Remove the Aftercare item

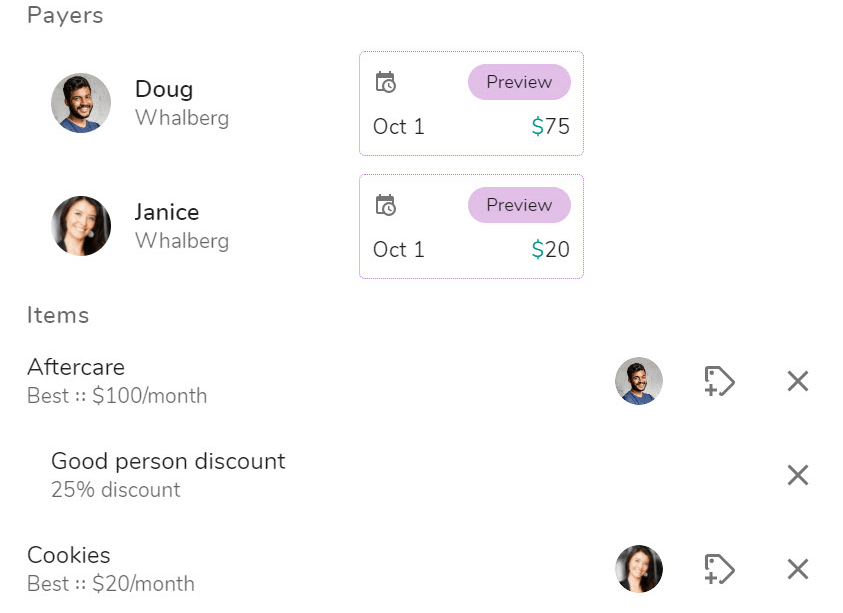pyautogui.click(x=797, y=381)
